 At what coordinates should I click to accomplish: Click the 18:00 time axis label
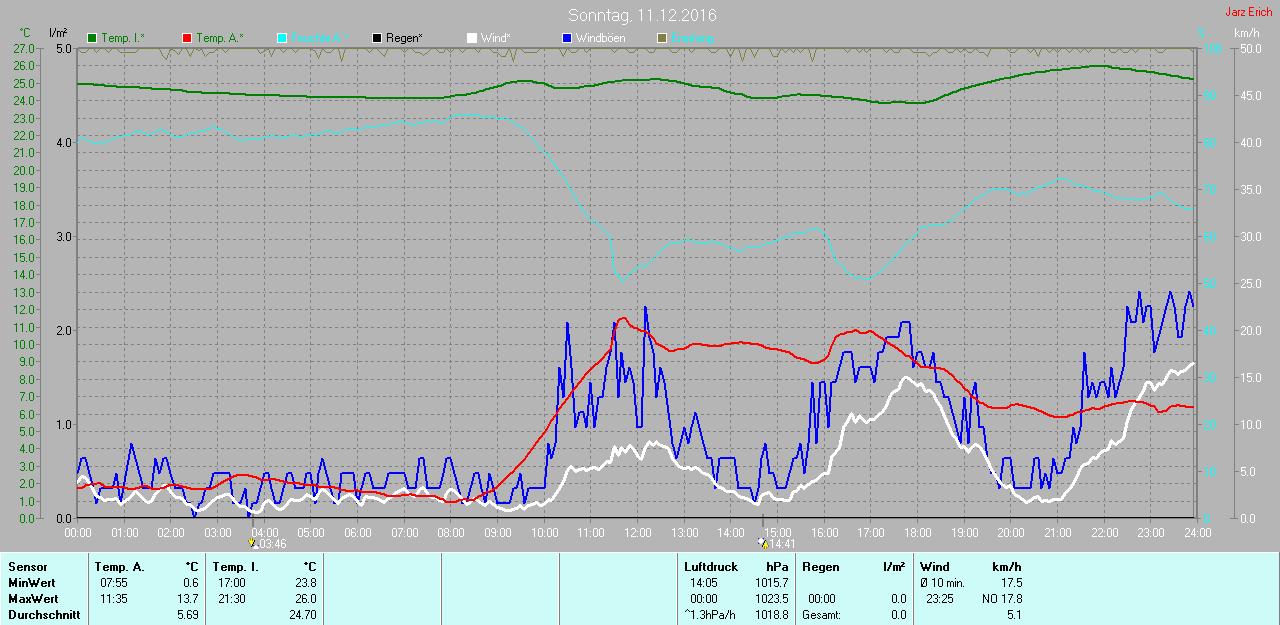[917, 532]
